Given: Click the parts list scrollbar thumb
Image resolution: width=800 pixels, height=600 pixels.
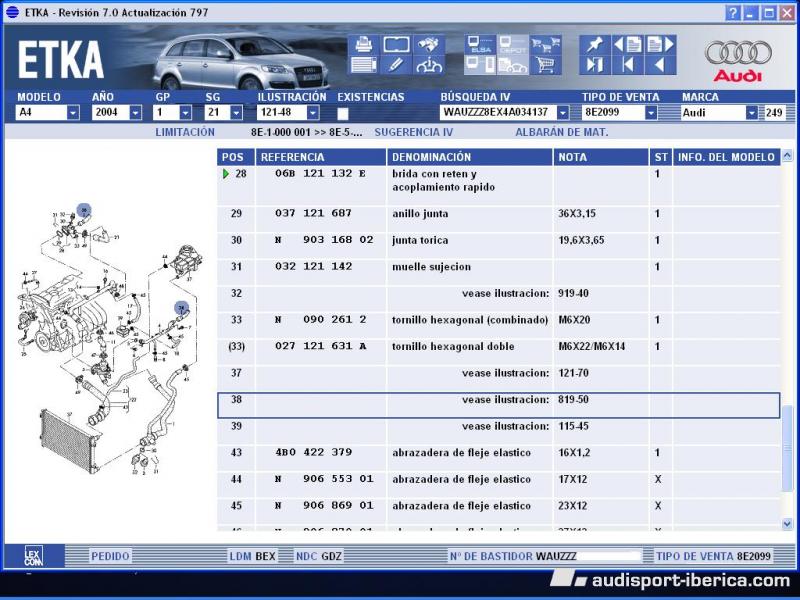Looking at the screenshot, I should (x=787, y=449).
